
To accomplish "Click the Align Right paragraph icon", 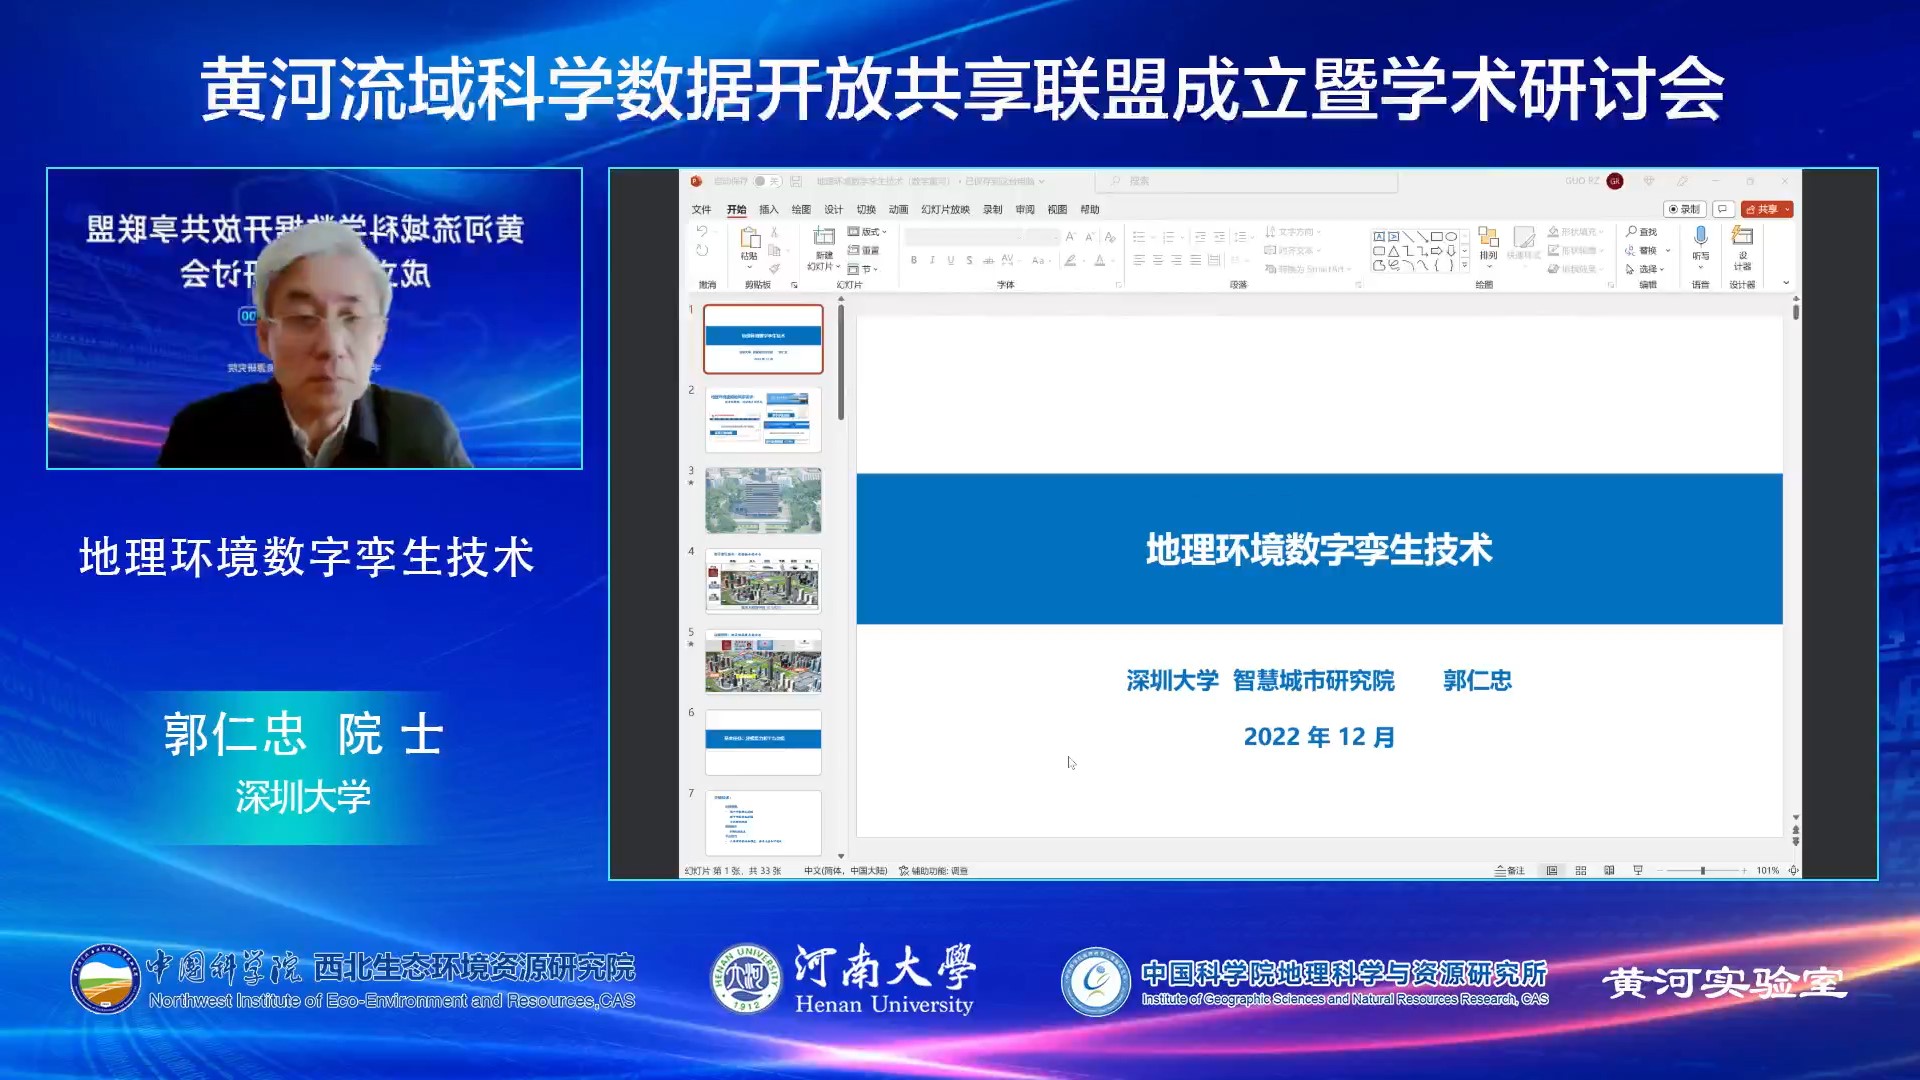I will pos(1176,260).
